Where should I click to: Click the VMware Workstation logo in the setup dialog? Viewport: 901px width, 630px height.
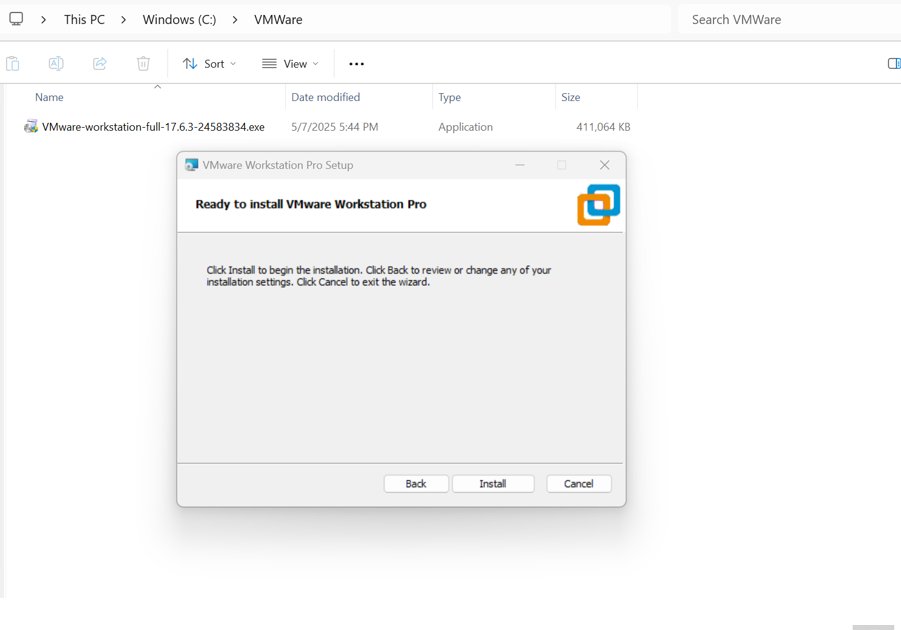tap(598, 204)
